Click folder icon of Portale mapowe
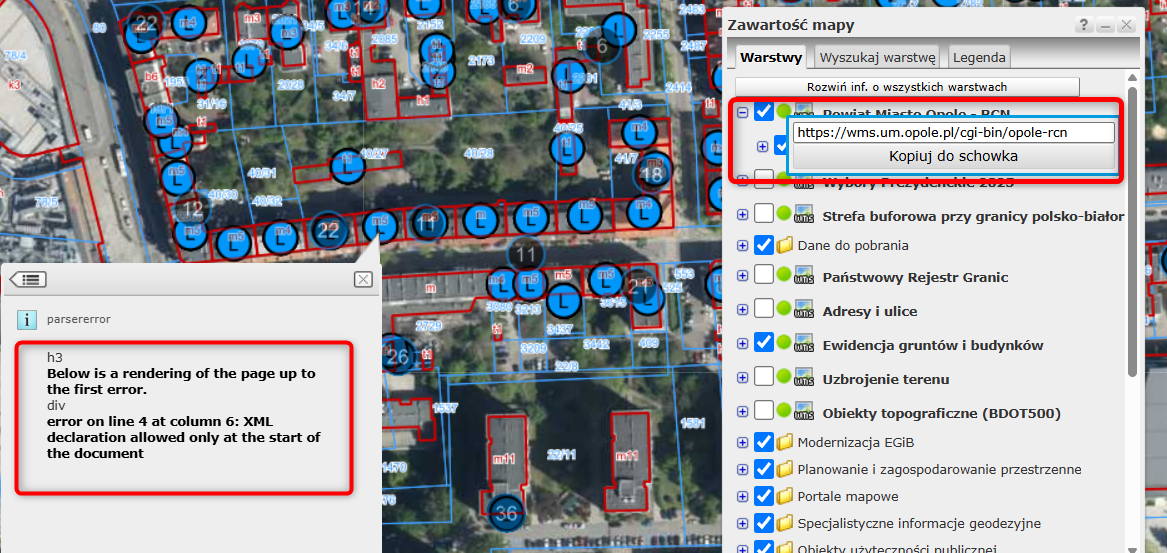 click(x=785, y=496)
